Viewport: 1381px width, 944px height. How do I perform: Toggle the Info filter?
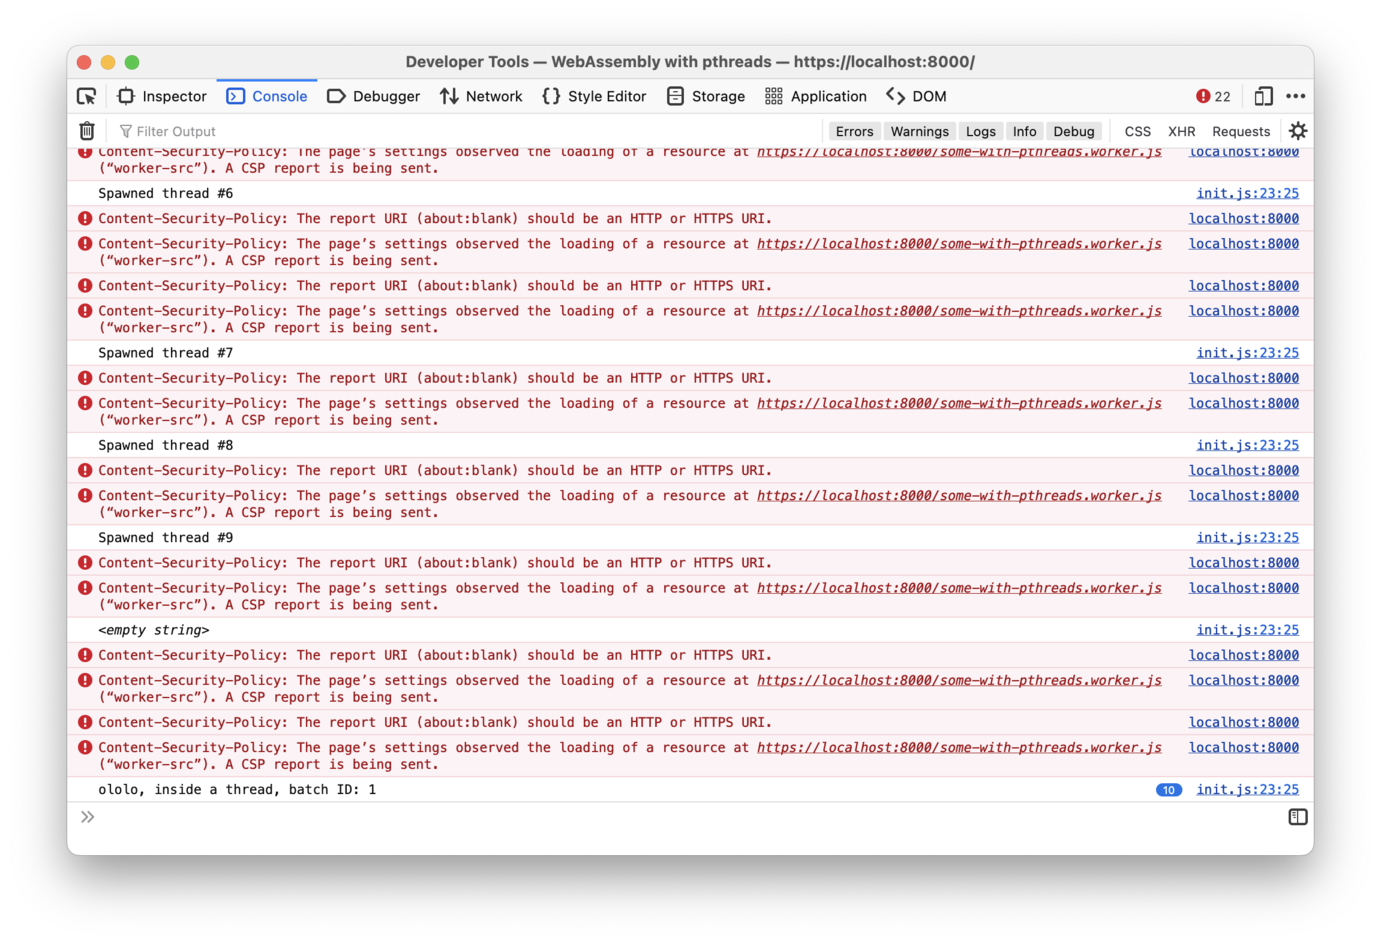1024,131
